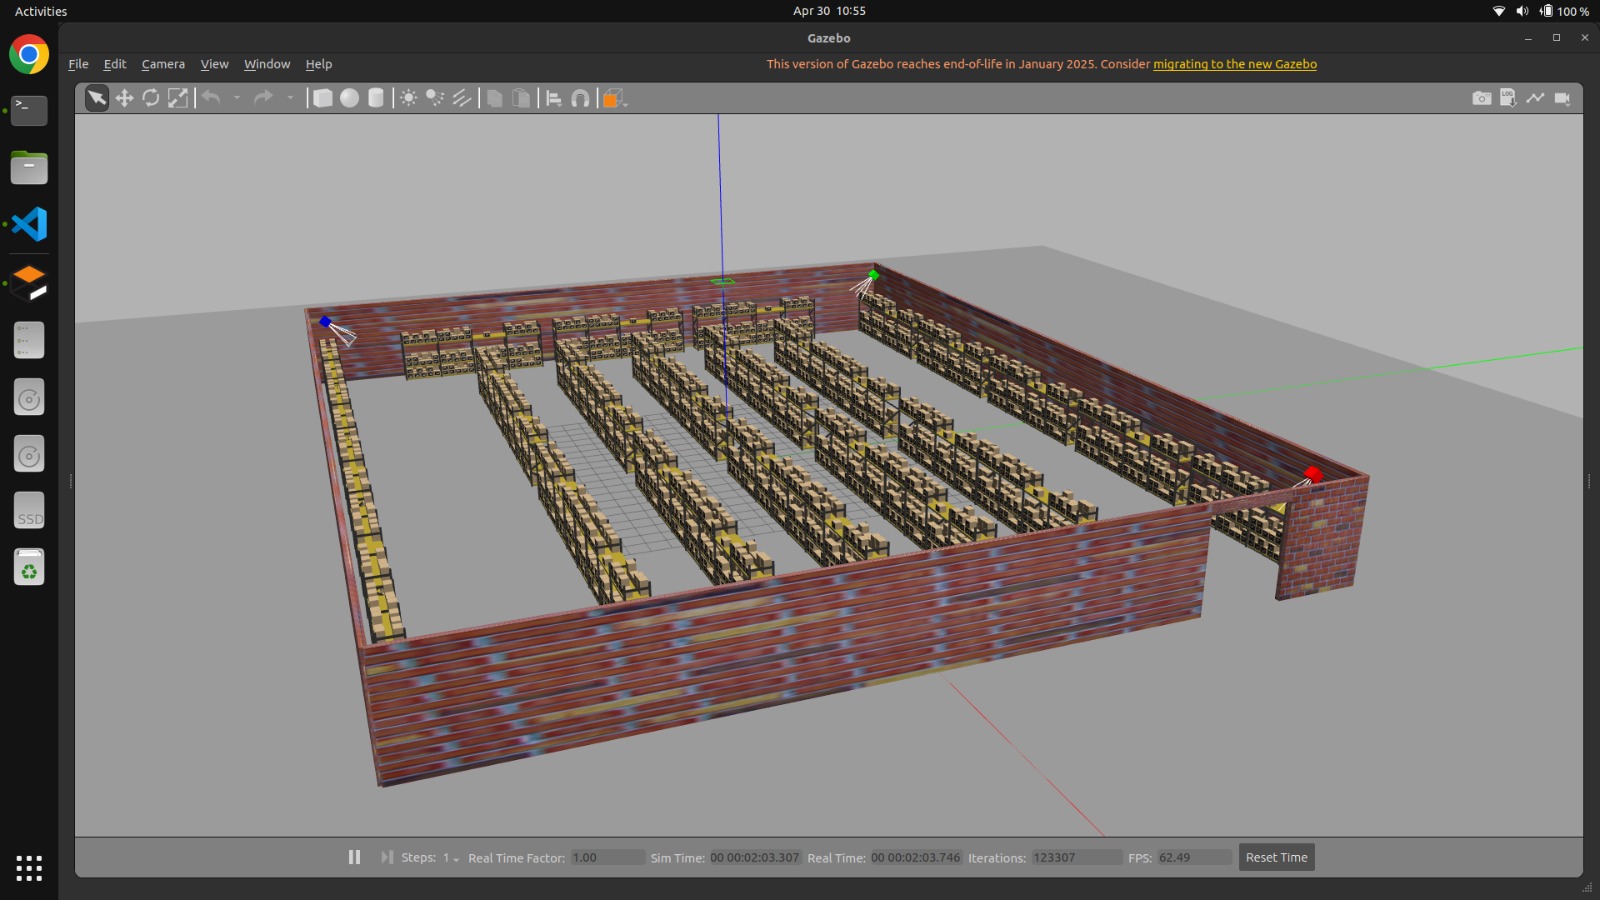Choose the Scale mode tool
This screenshot has width=1600, height=900.
point(178,98)
